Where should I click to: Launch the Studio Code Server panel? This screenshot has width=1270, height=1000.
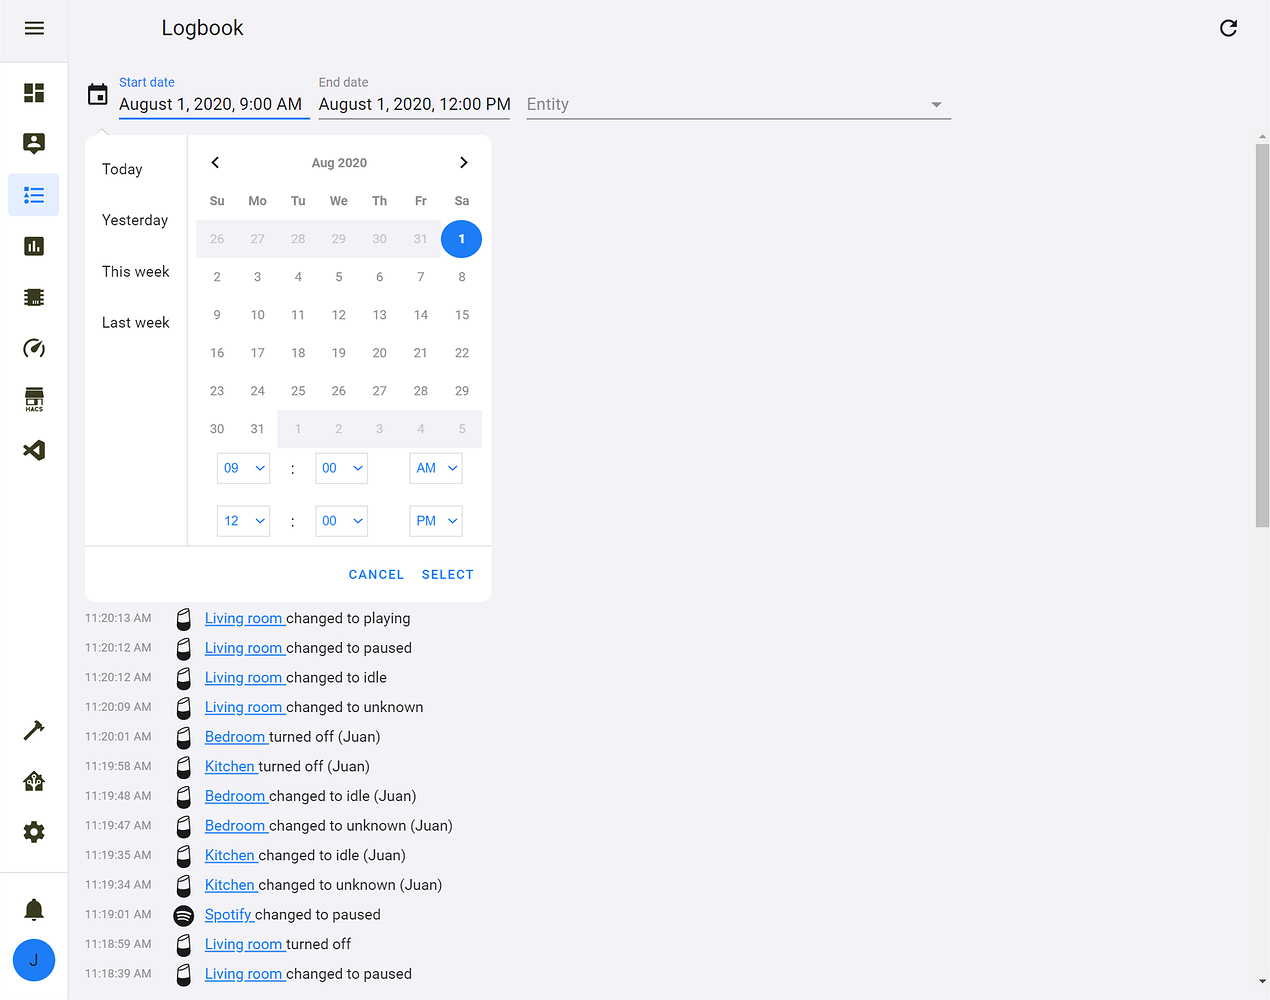(33, 450)
